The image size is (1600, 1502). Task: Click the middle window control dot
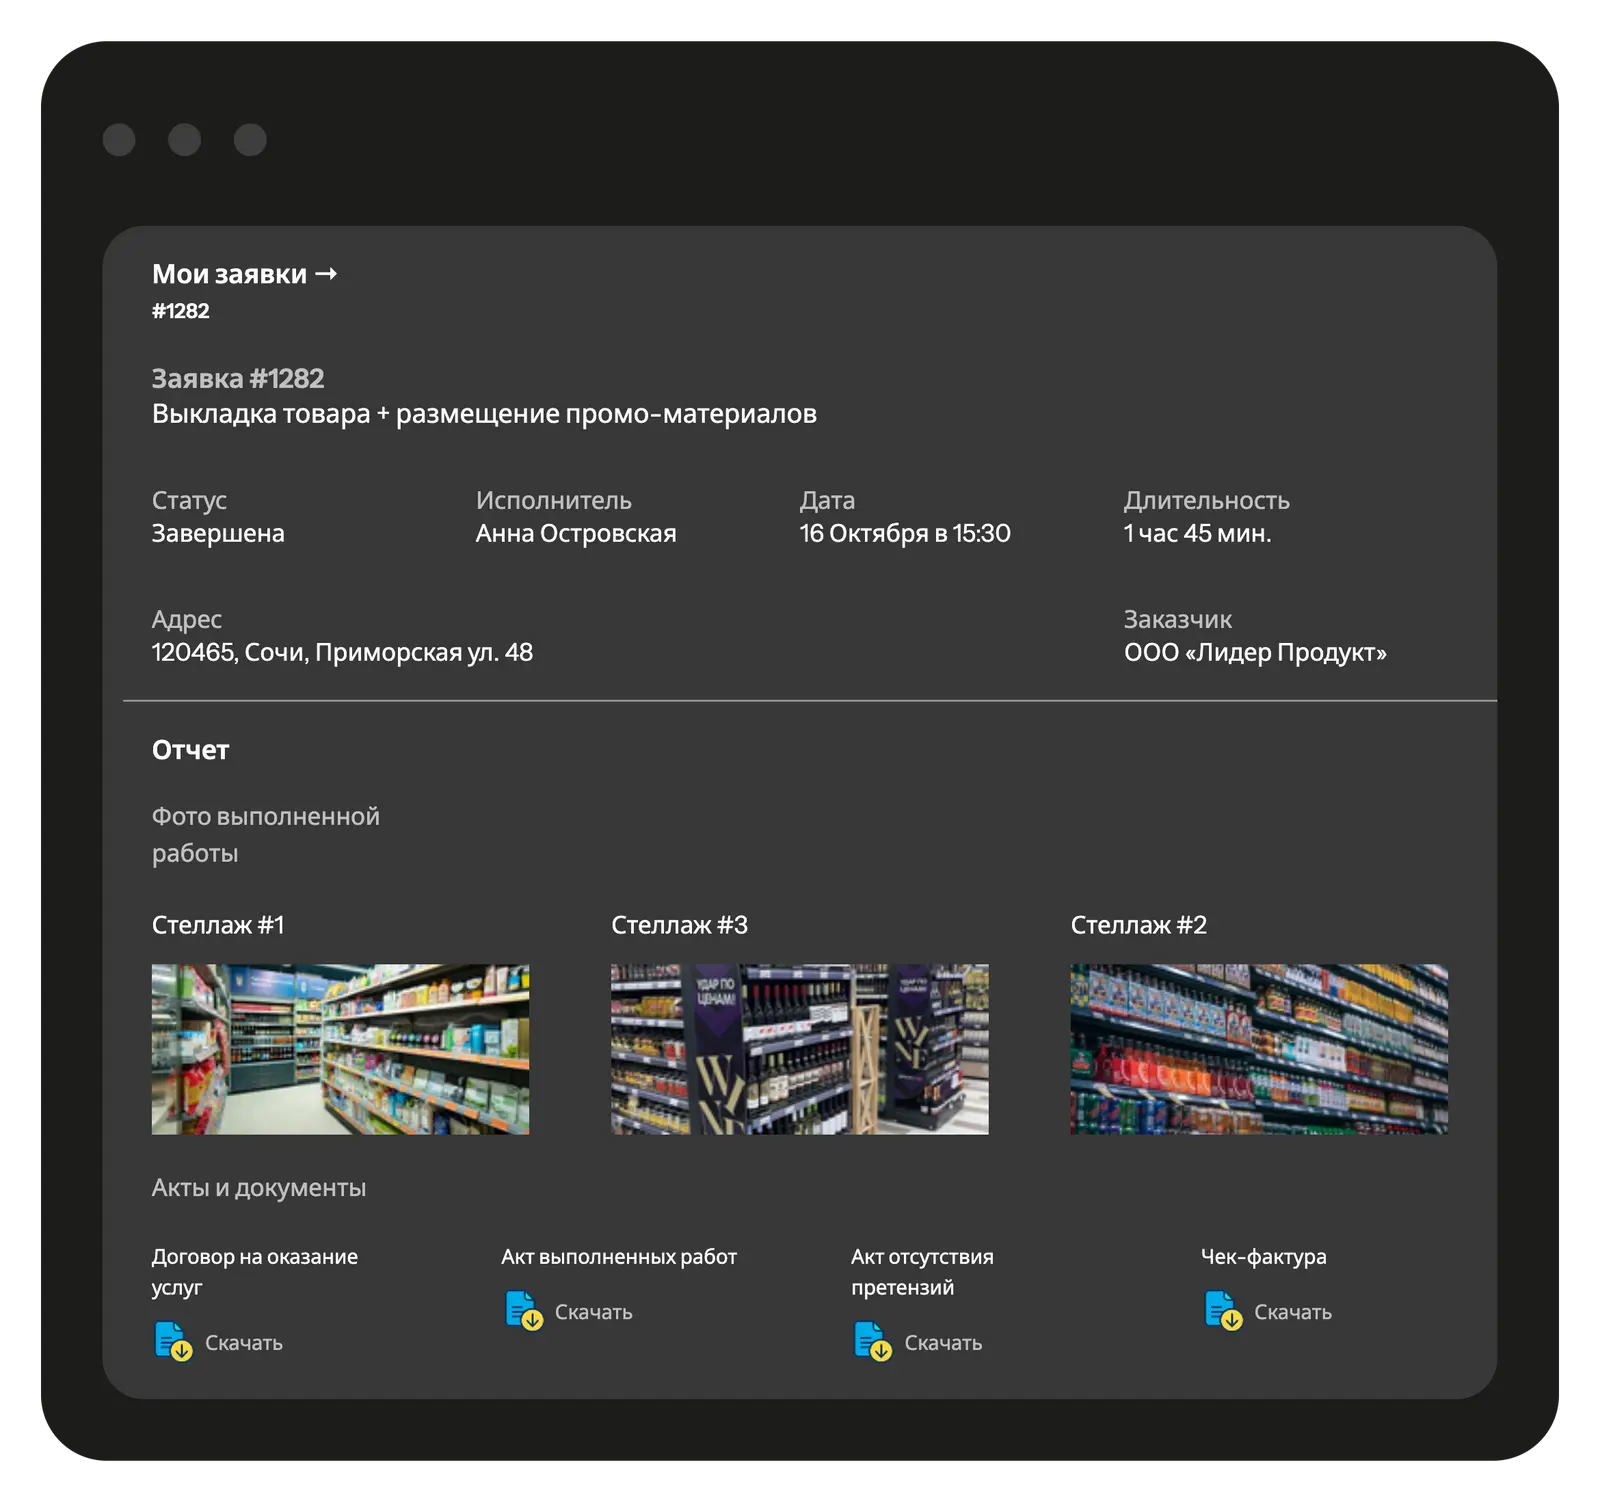184,140
